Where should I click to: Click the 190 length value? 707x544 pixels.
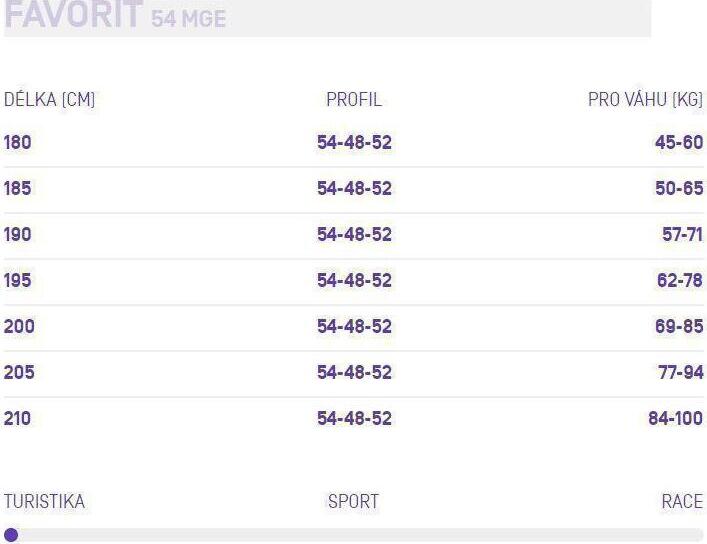pos(18,234)
